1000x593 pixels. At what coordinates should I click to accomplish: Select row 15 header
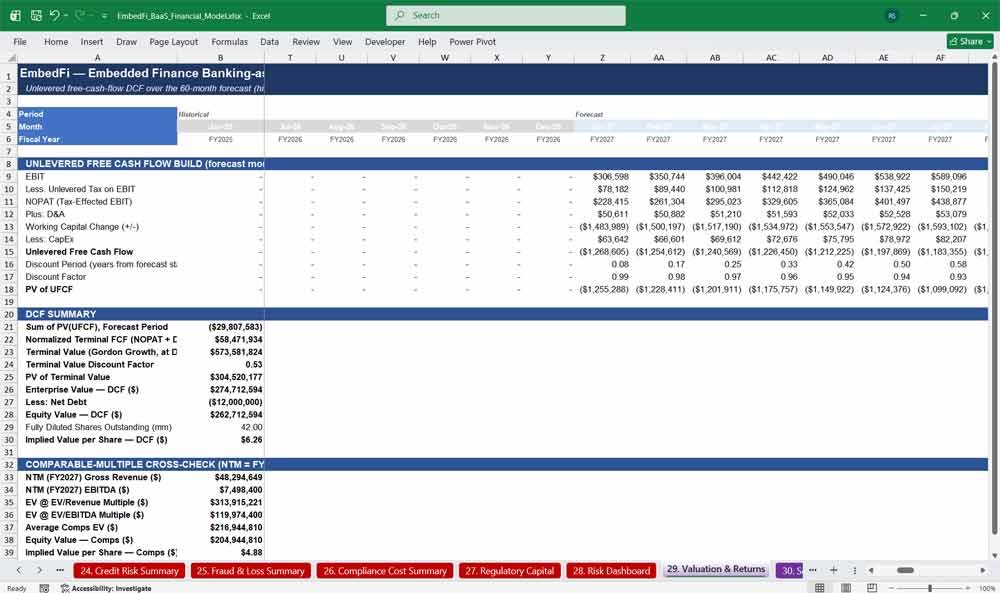[x=9, y=252]
